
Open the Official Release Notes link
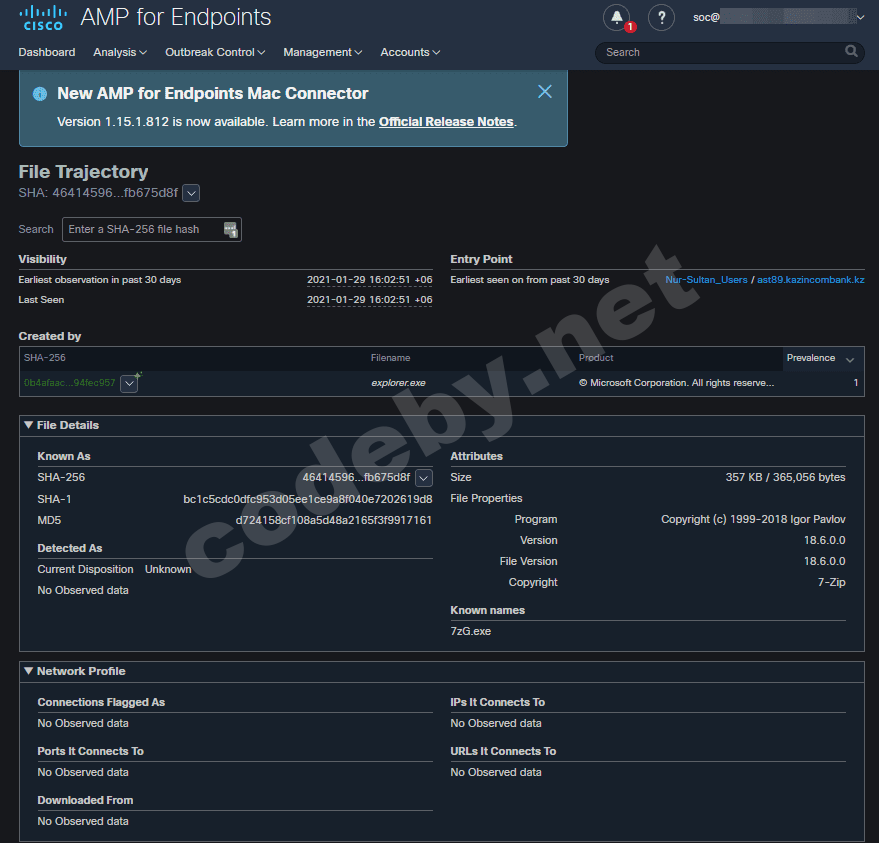446,122
